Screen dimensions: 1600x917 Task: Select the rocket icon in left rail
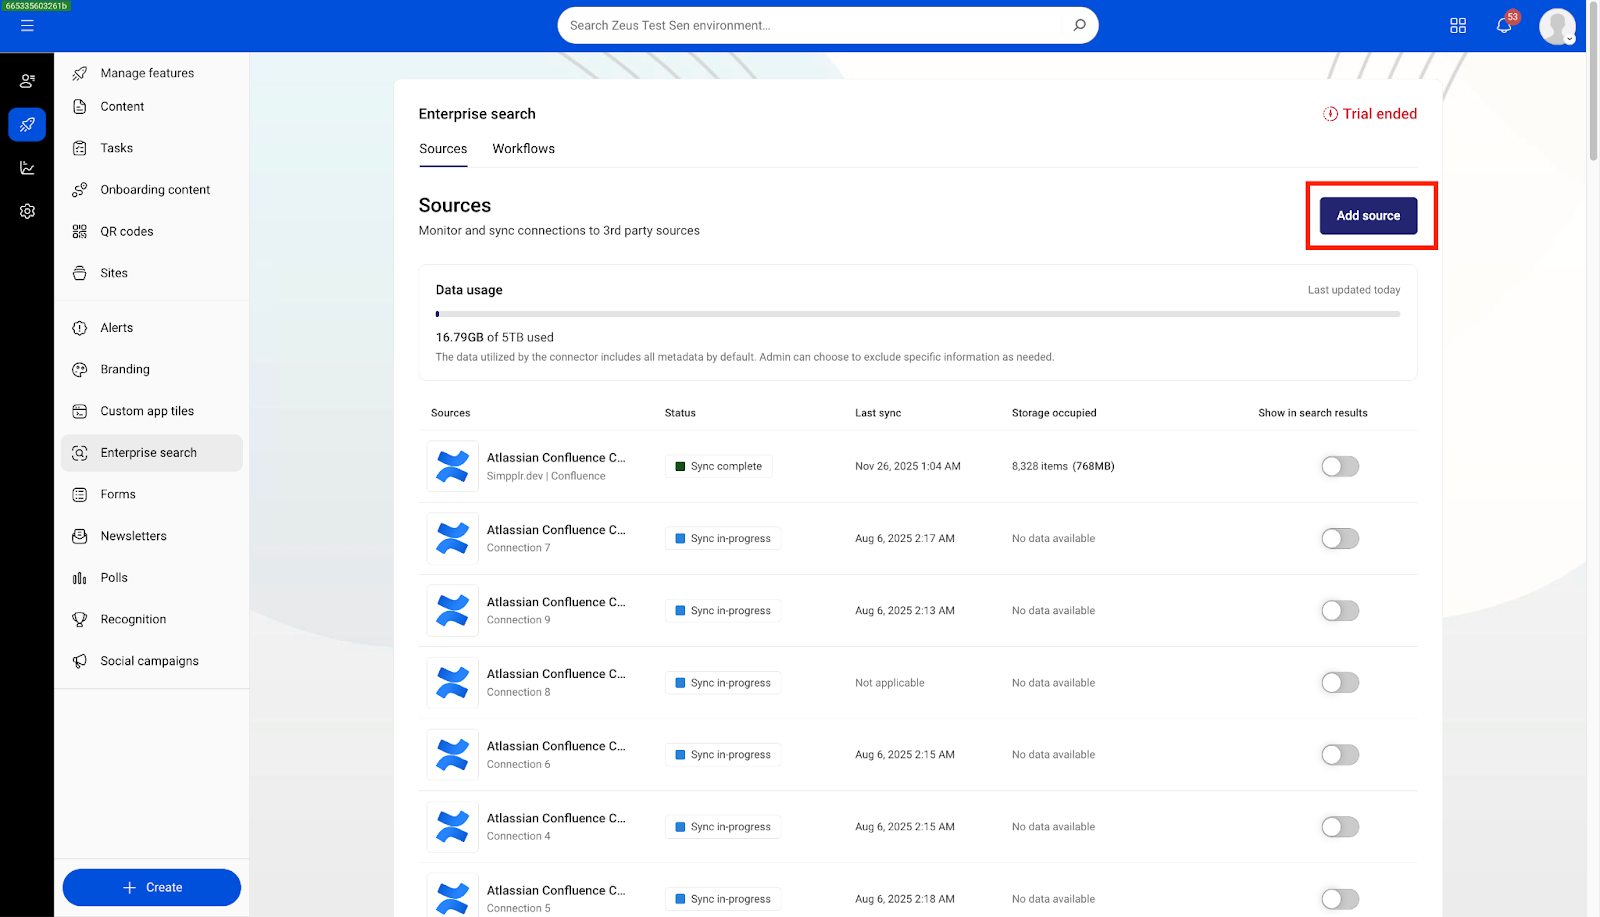(27, 125)
